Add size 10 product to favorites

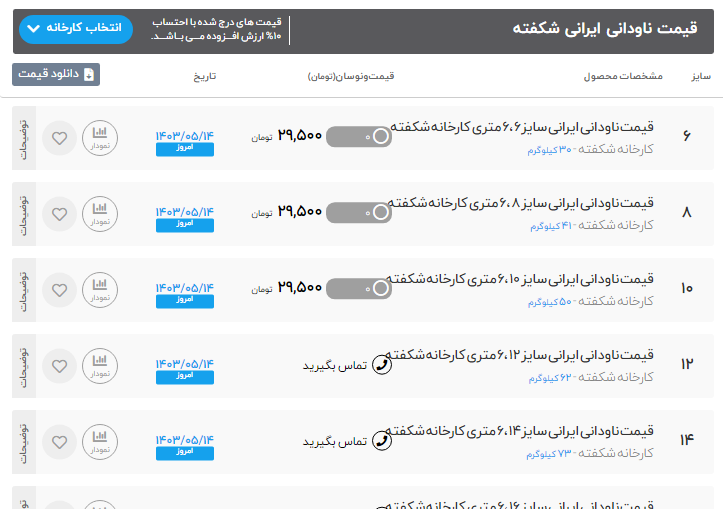pos(59,290)
